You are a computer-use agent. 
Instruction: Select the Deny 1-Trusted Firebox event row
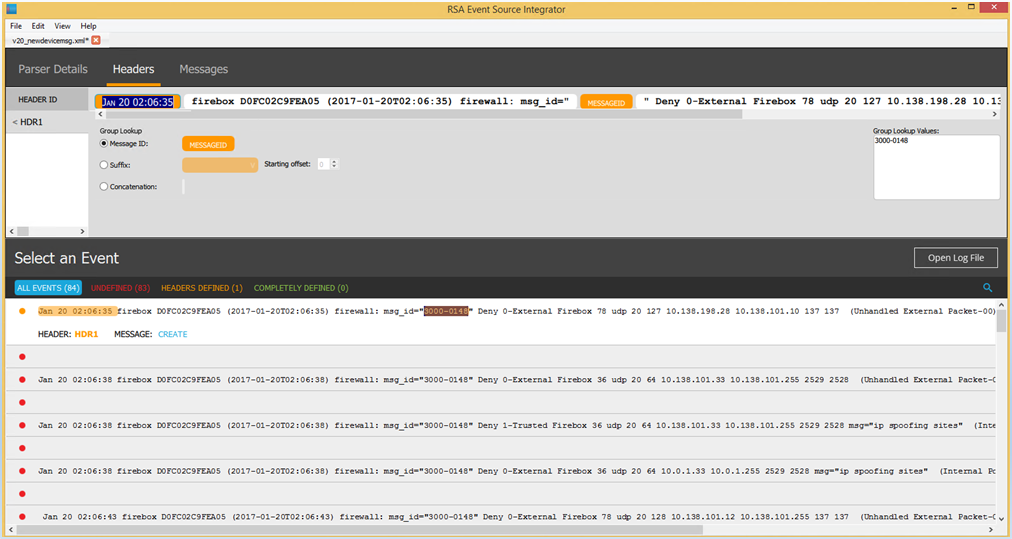(501, 425)
